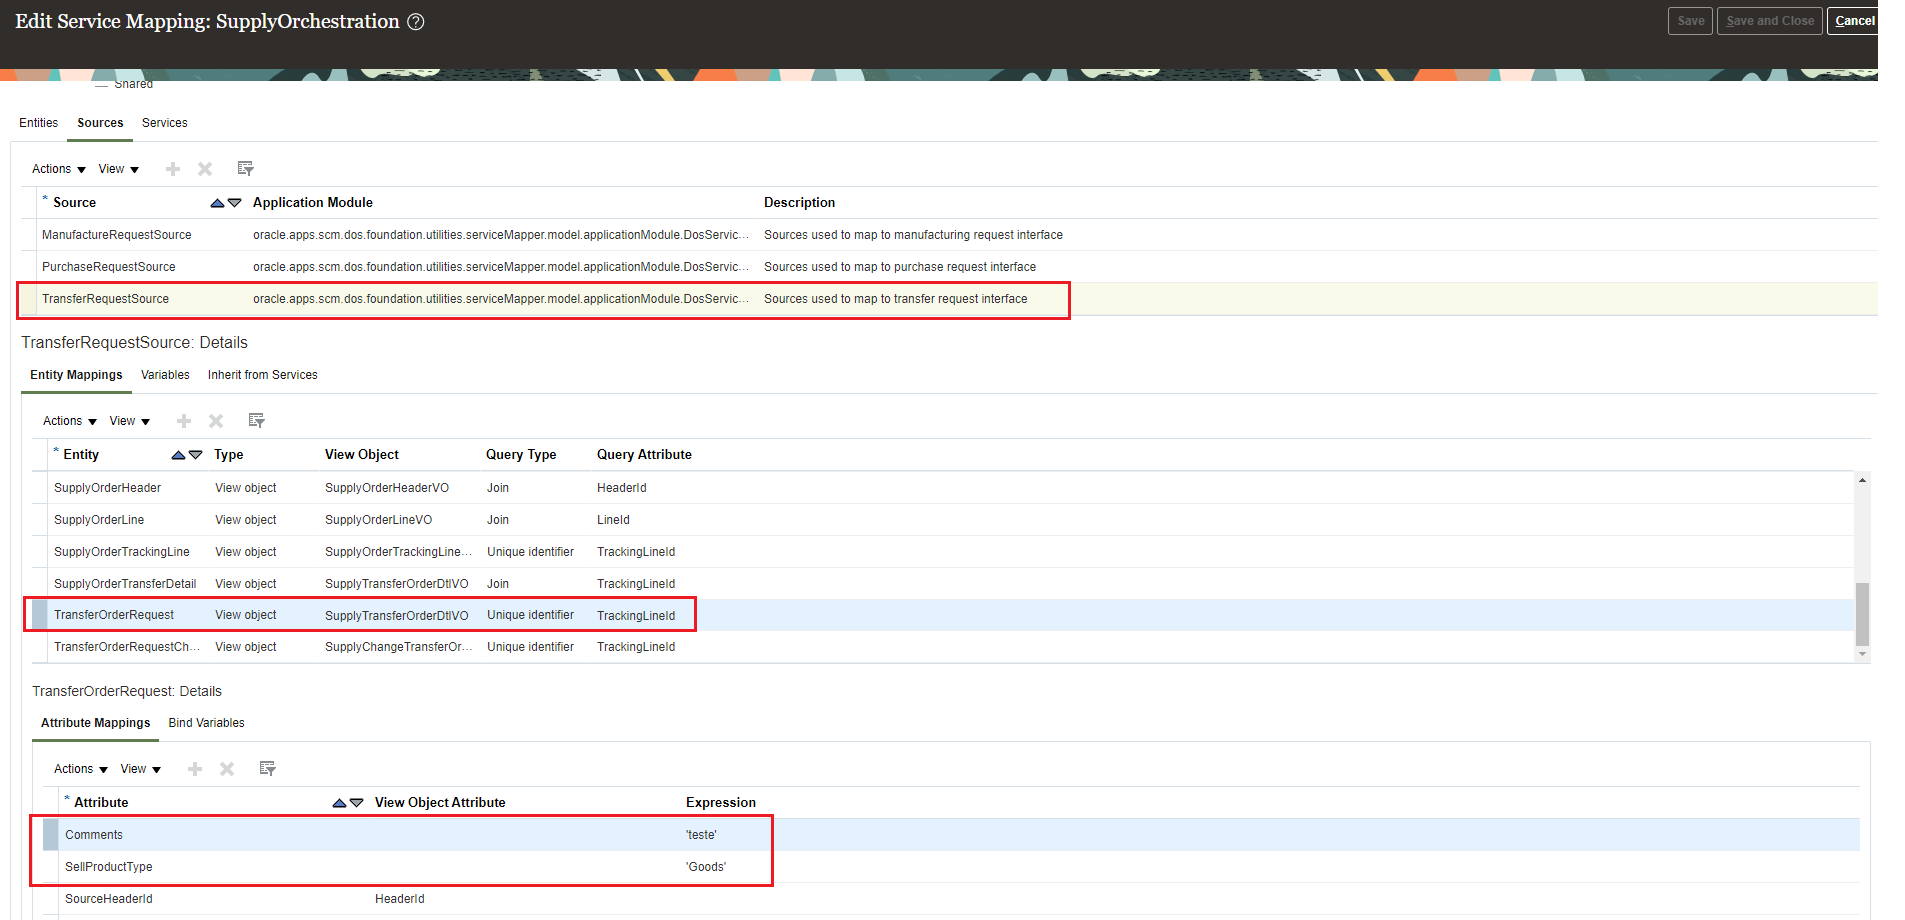The width and height of the screenshot is (1905, 920).
Task: Open View menu in Attribute Mappings toolbar
Action: coord(141,769)
